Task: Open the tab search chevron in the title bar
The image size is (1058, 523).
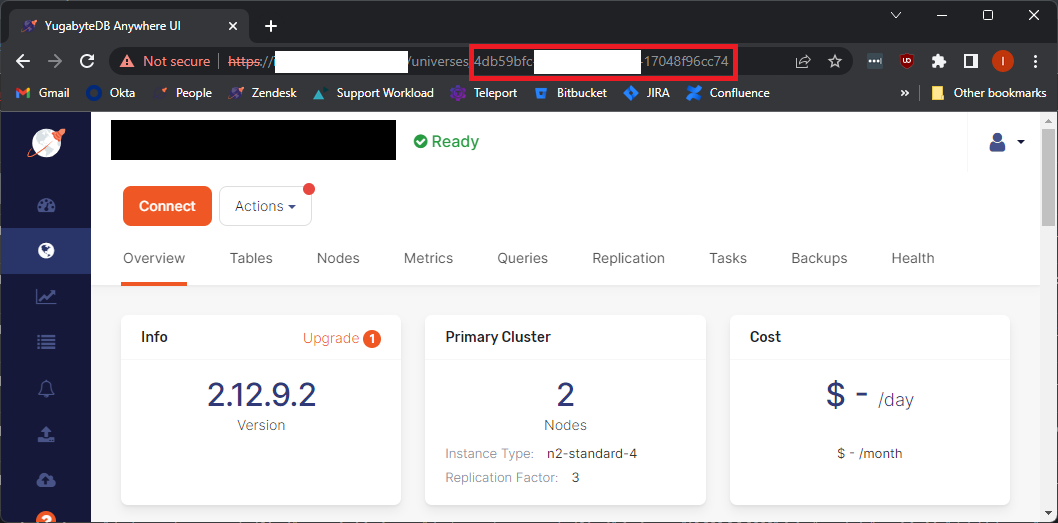Action: pyautogui.click(x=896, y=15)
